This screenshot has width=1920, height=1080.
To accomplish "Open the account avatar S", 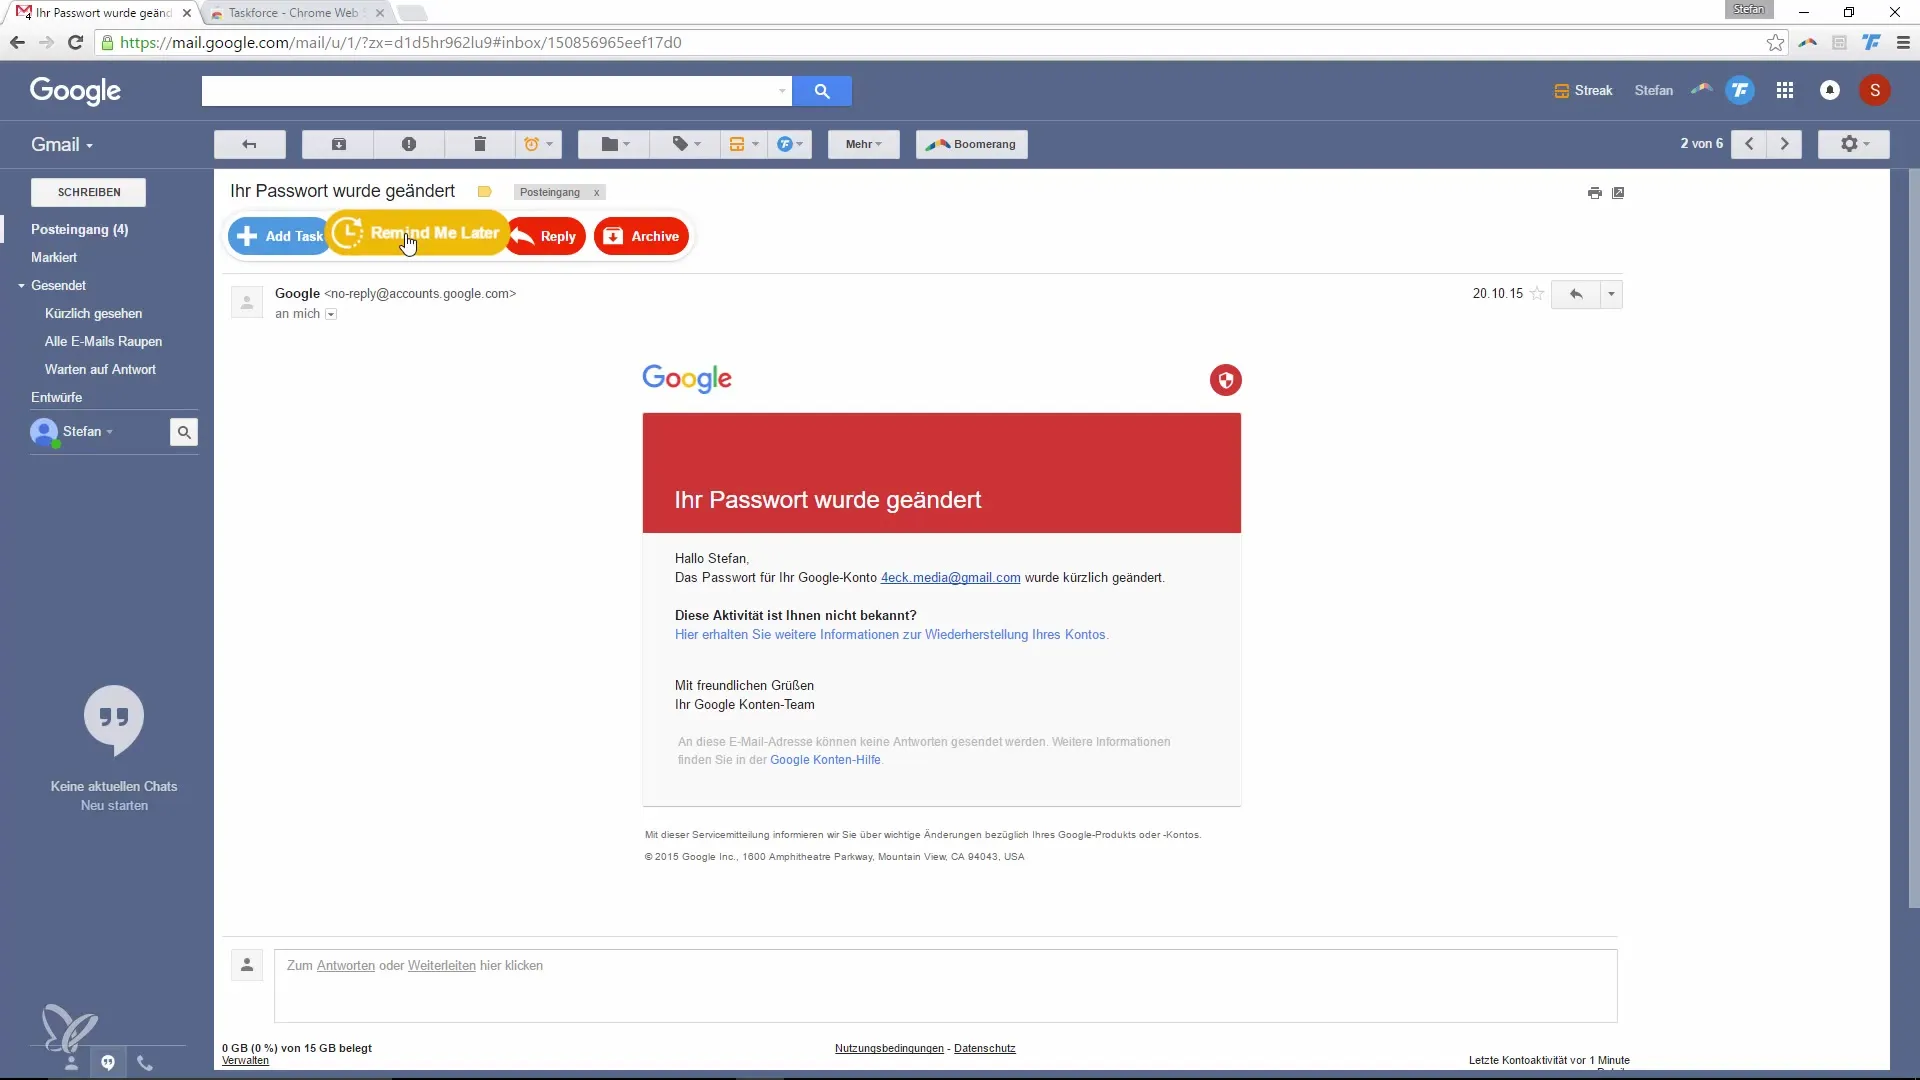I will (x=1875, y=90).
